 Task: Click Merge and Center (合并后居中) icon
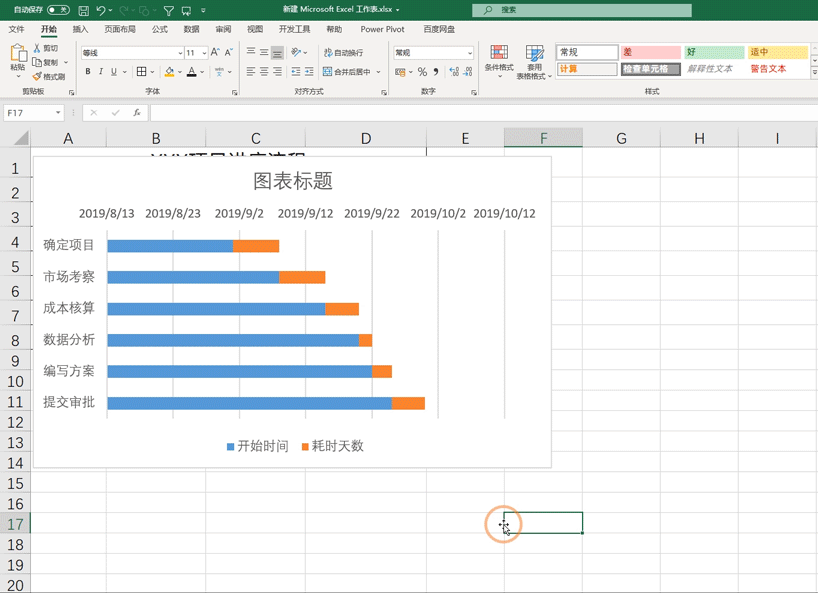pos(328,71)
